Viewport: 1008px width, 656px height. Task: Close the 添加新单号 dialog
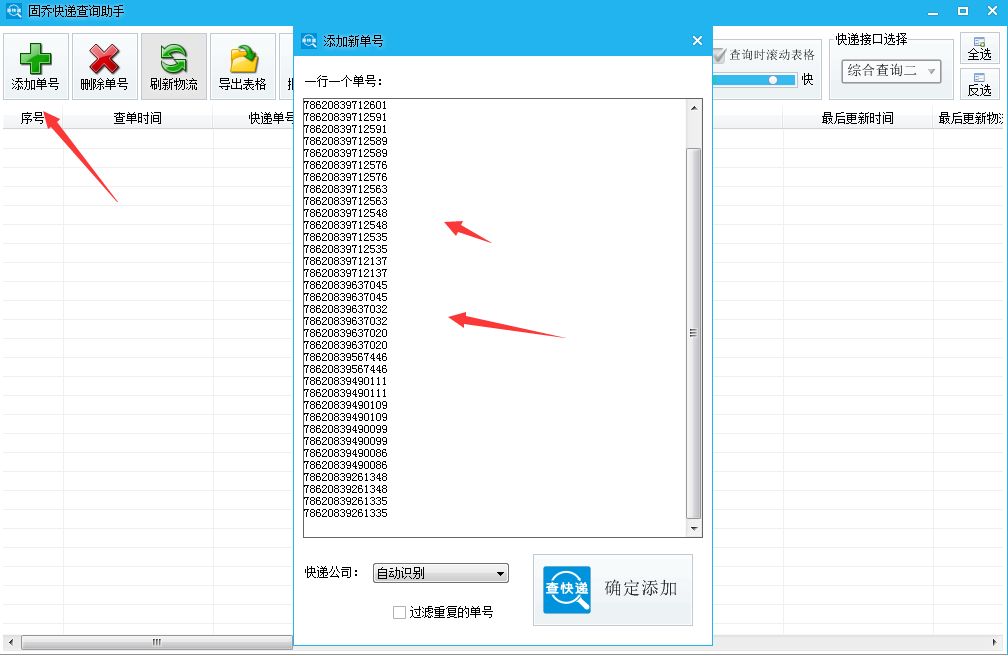(x=698, y=41)
